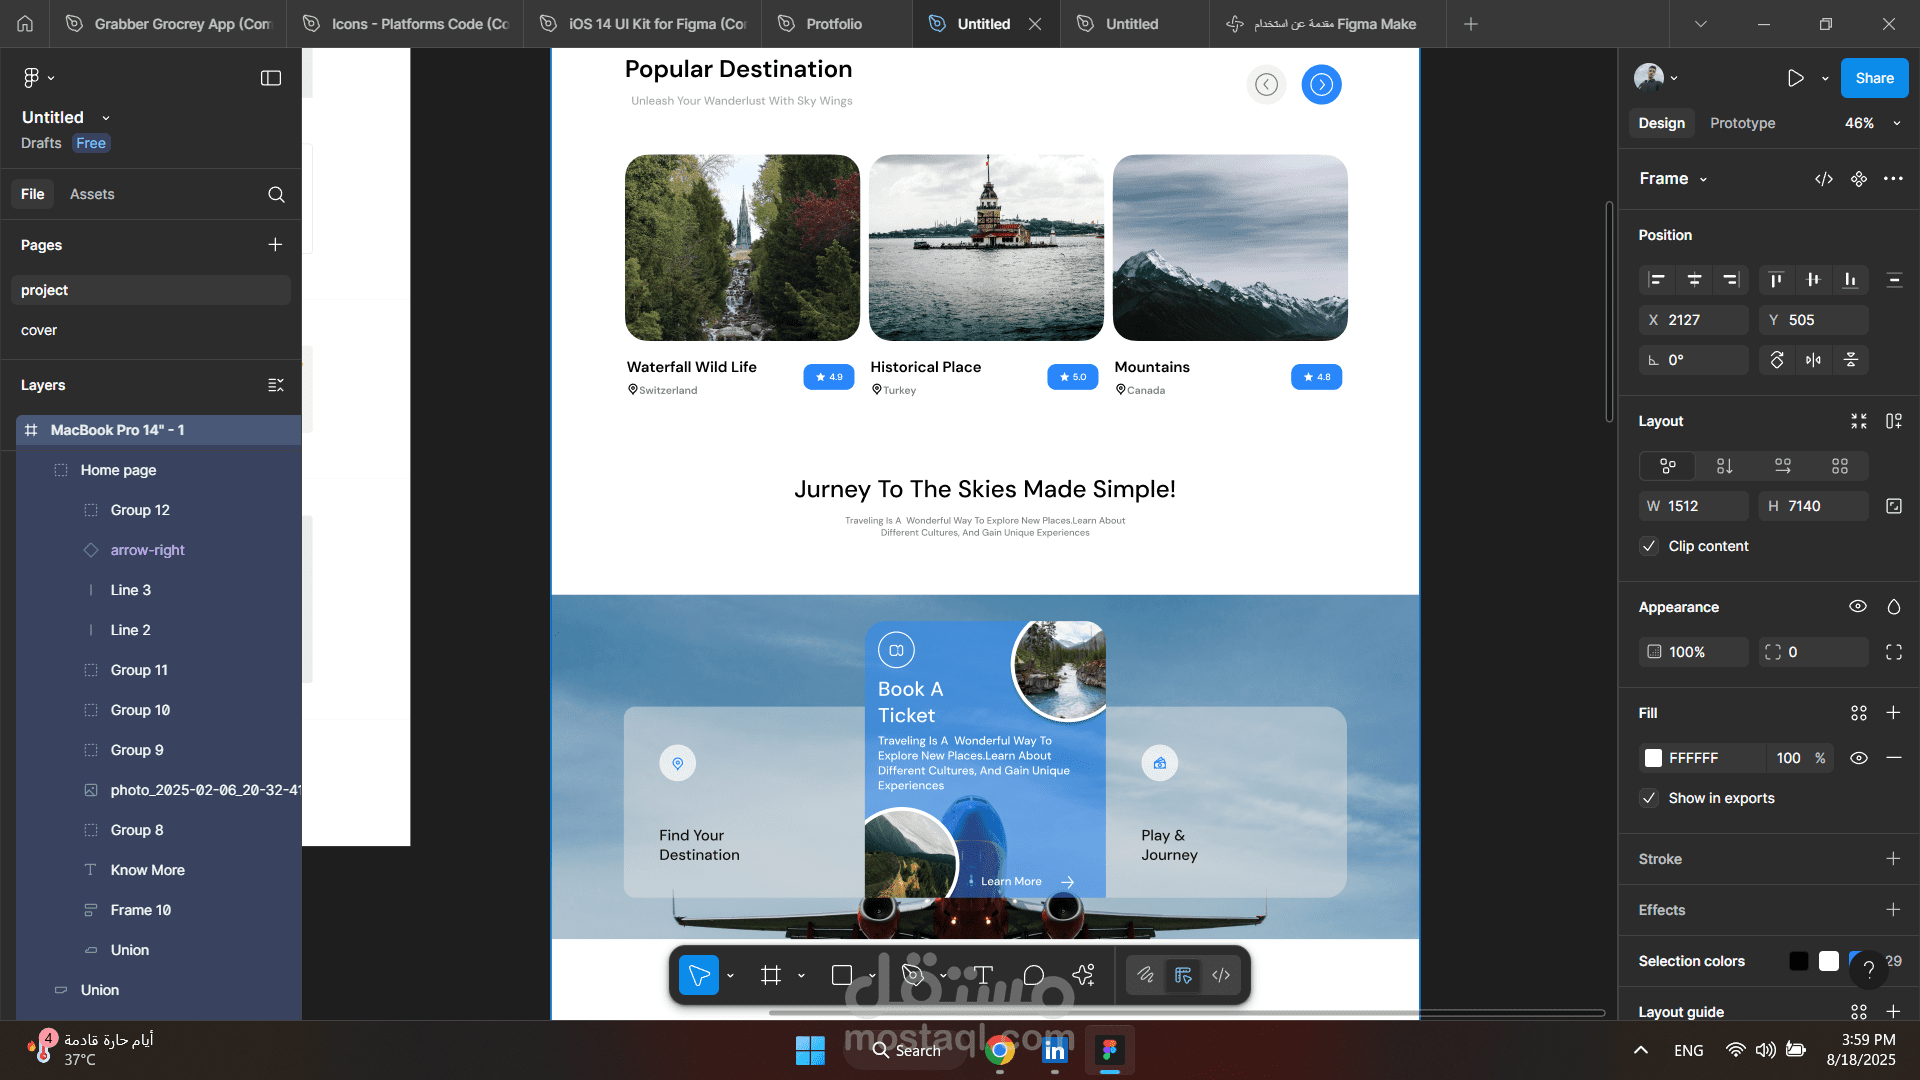Screen dimensions: 1920x1080
Task: Switch to the Prototype tab
Action: click(x=1742, y=123)
